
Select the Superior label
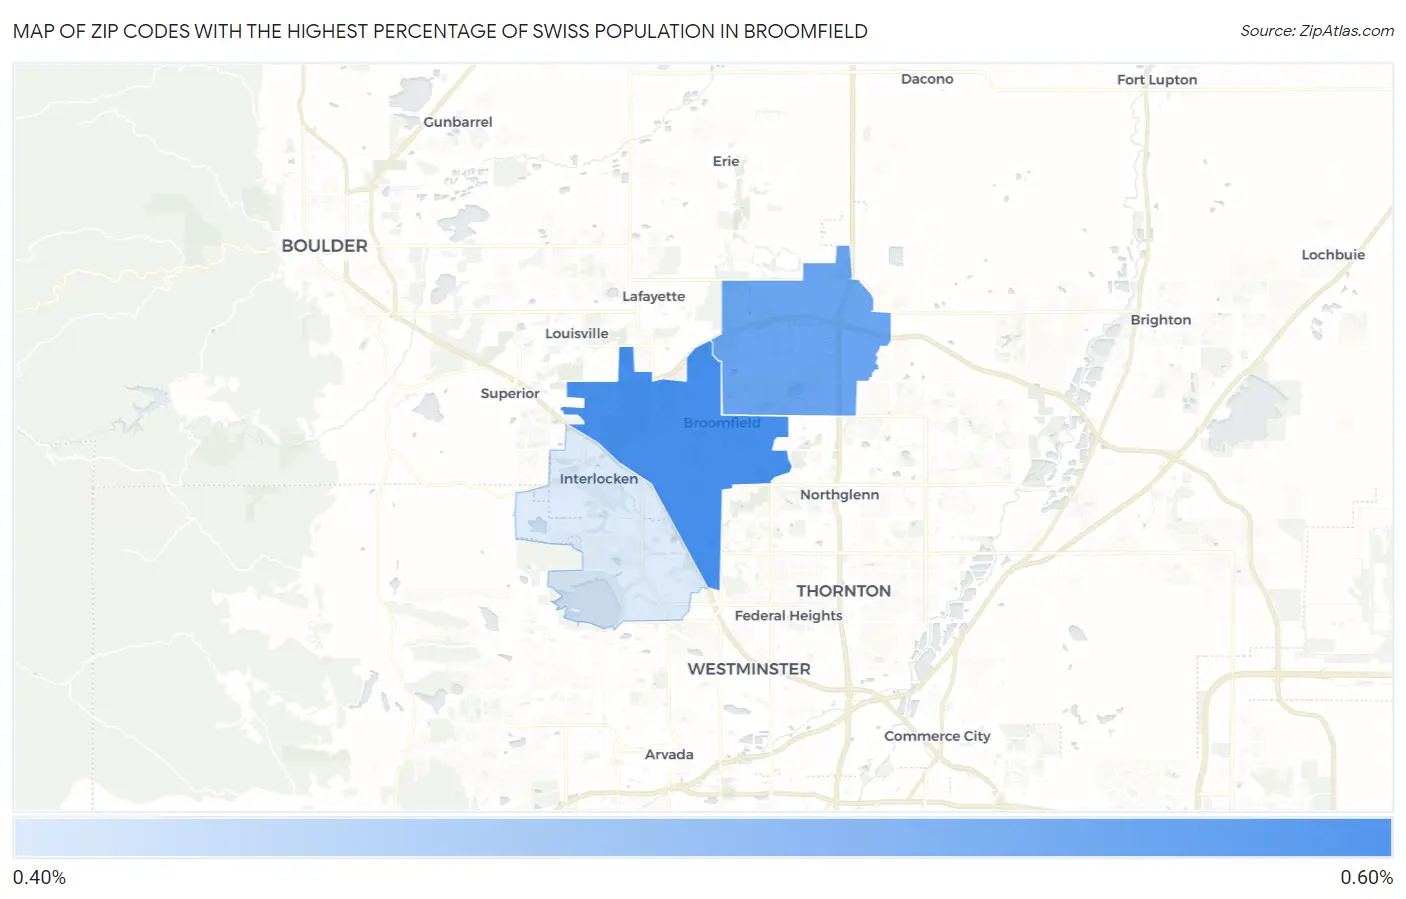point(510,394)
